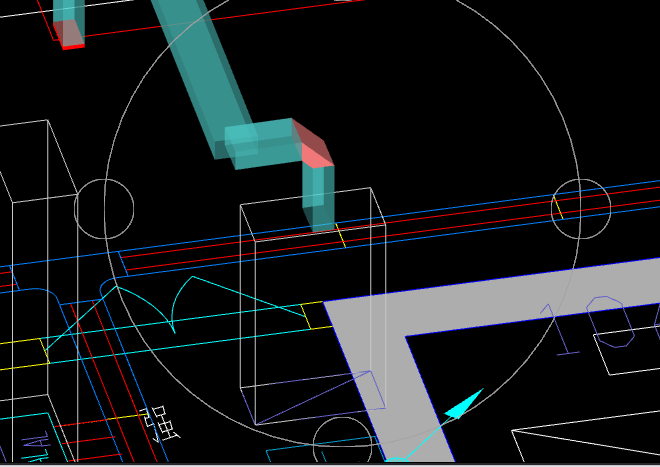This screenshot has height=467, width=660.
Task: Select the cyan arrowhead marker near the wall
Action: coord(464,404)
